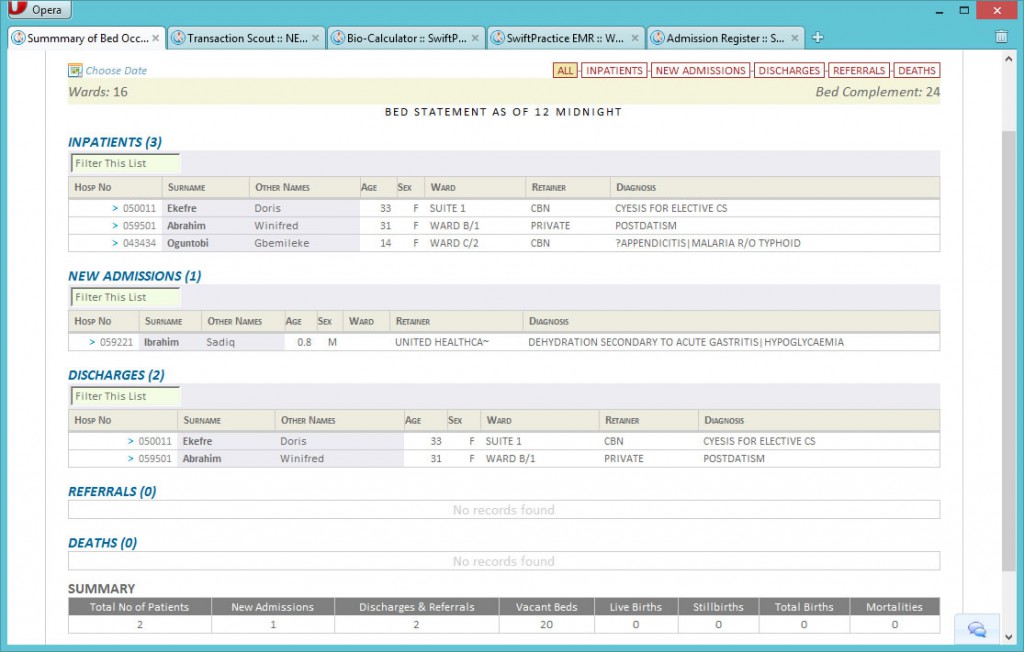Expand record details for patient 043434
1024x652 pixels.
click(x=114, y=243)
